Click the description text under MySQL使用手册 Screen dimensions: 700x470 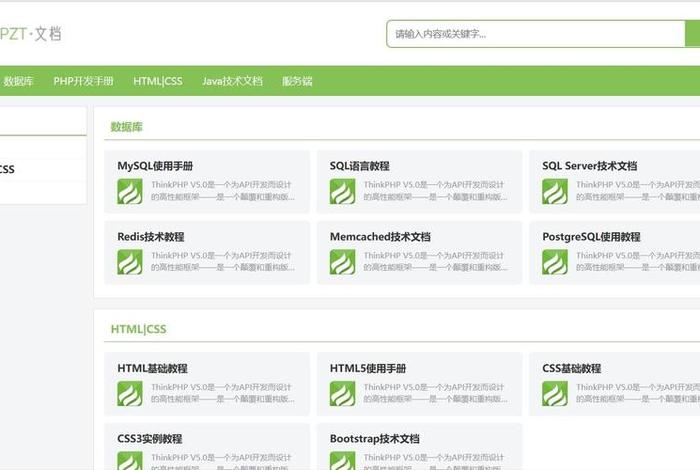click(222, 191)
